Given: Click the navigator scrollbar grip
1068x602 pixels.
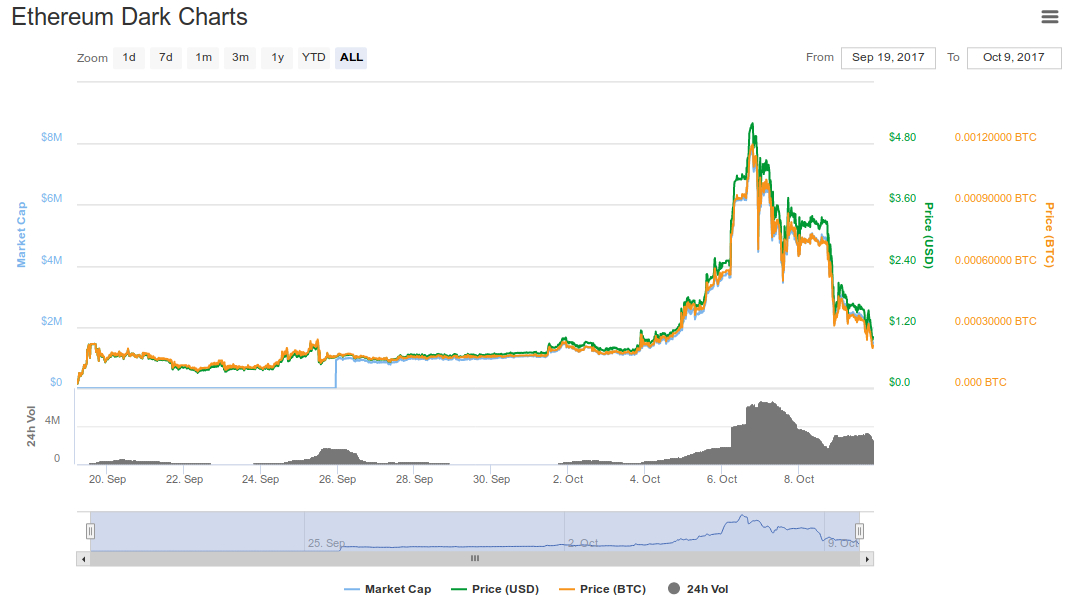Looking at the screenshot, I should tap(475, 559).
